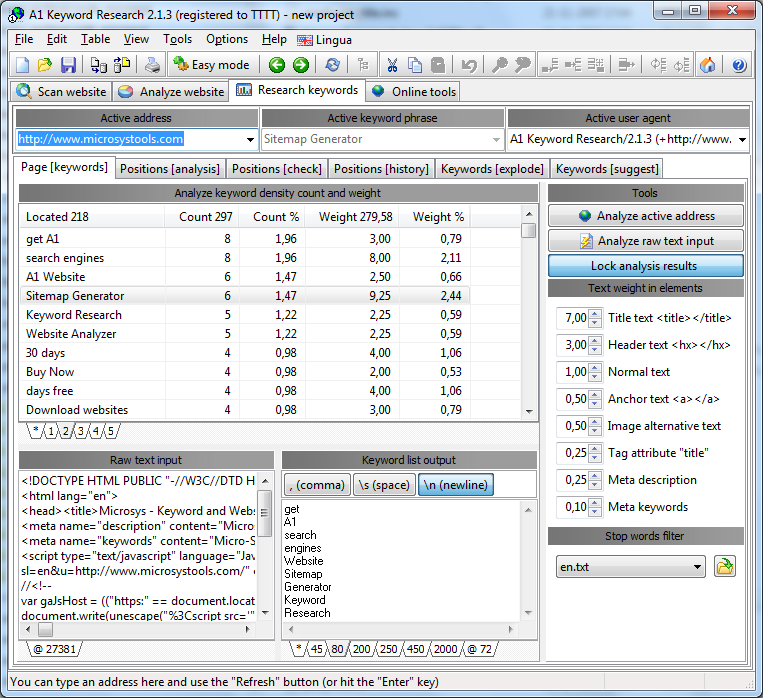Click the New project icon
763x698 pixels.
click(22, 65)
